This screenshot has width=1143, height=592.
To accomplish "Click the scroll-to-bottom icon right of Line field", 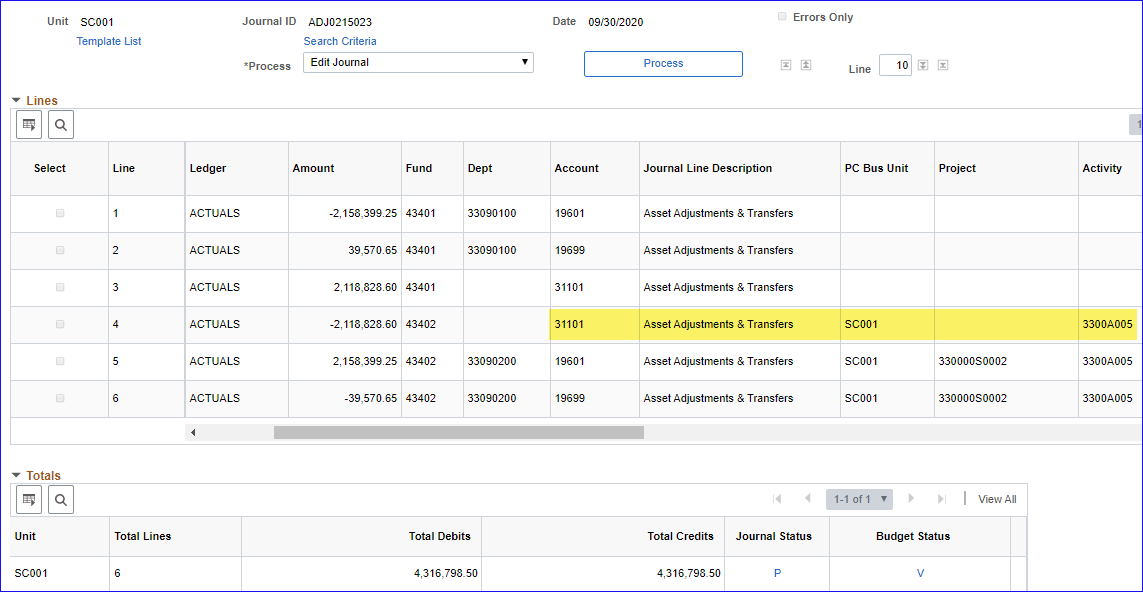I will coord(943,65).
